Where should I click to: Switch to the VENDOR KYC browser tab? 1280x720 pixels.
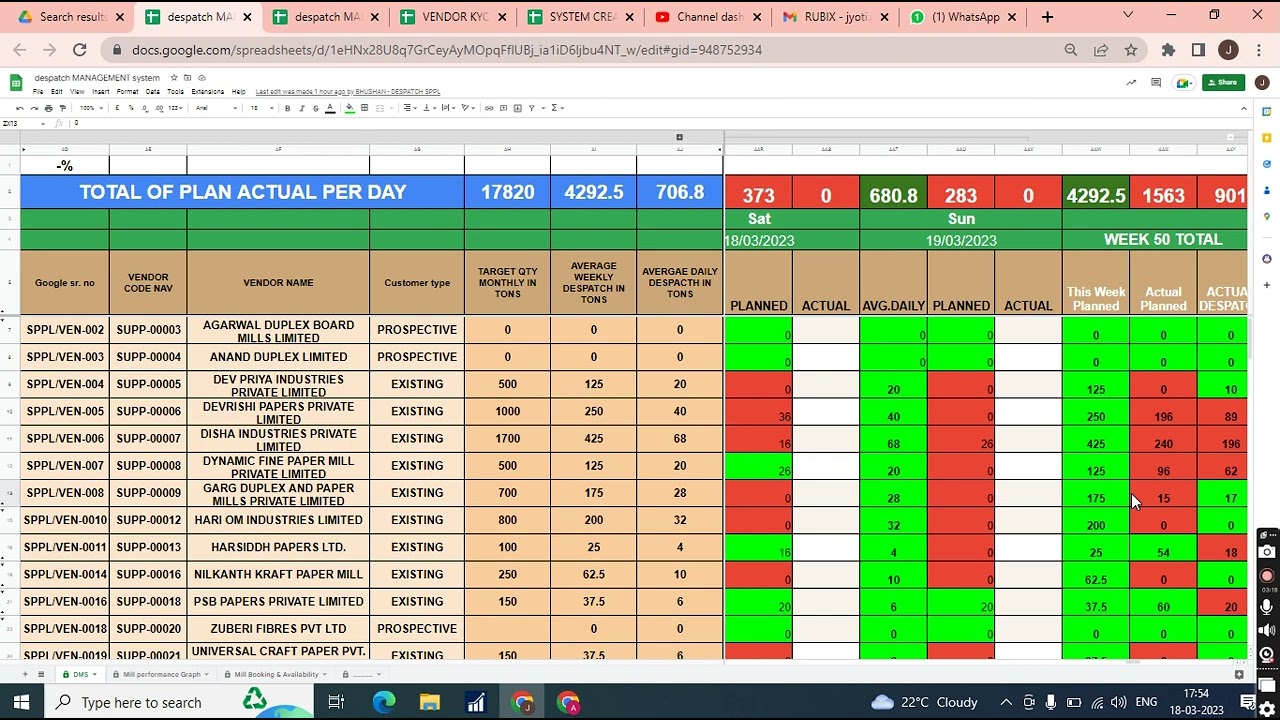click(455, 17)
